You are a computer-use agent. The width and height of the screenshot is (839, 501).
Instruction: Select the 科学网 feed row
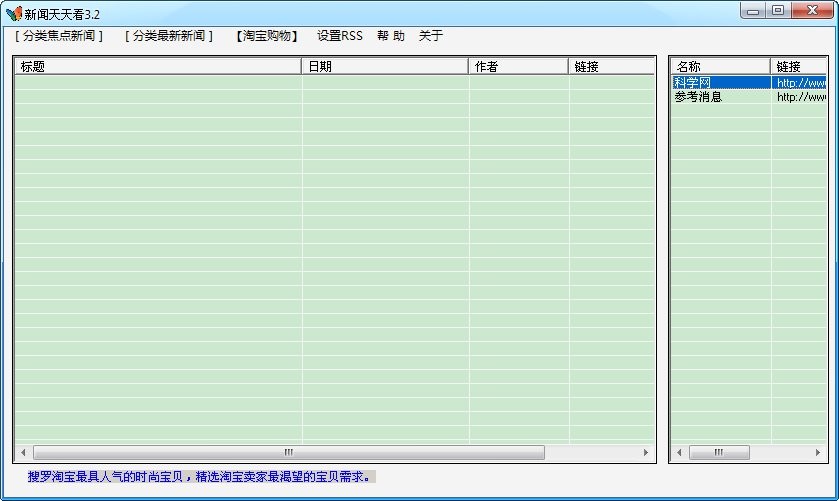(x=749, y=82)
